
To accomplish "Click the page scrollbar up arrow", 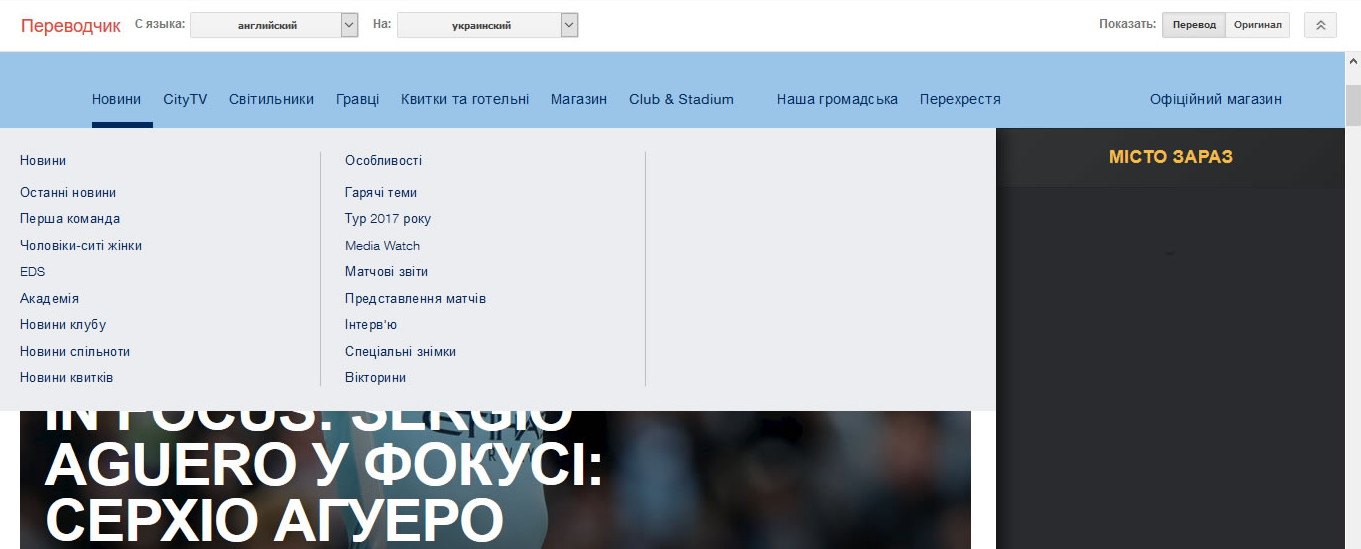I will [x=1352, y=62].
